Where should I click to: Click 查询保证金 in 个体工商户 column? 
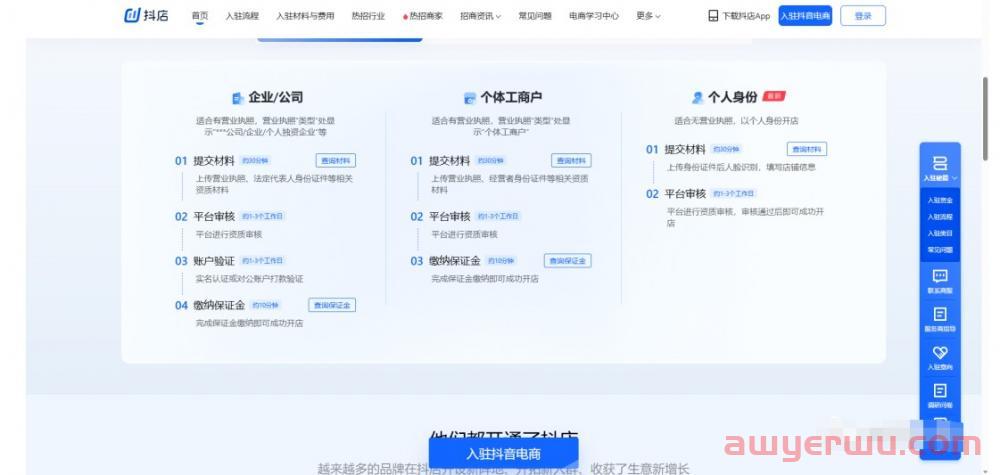click(568, 260)
